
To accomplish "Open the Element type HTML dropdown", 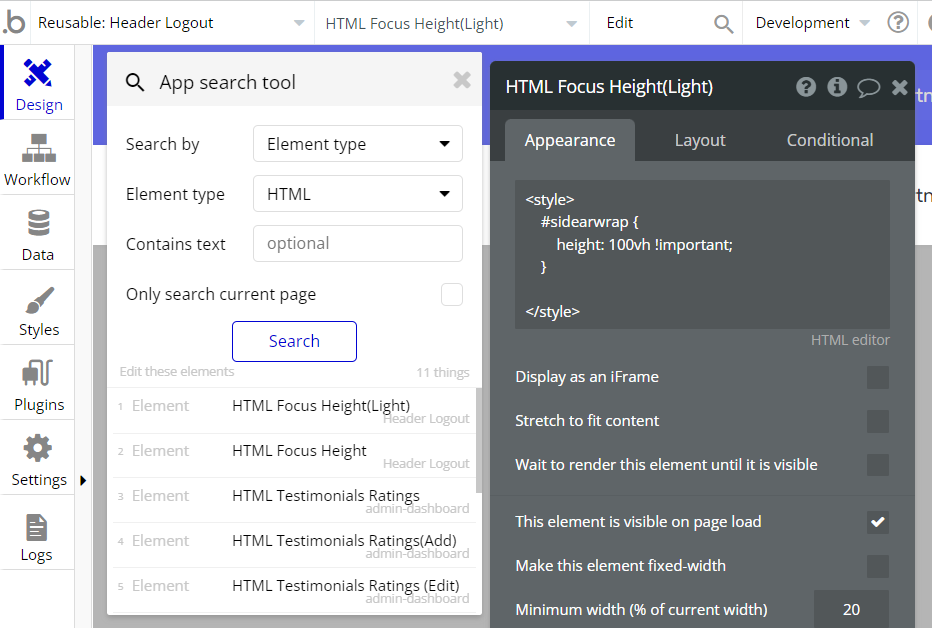I will [358, 194].
